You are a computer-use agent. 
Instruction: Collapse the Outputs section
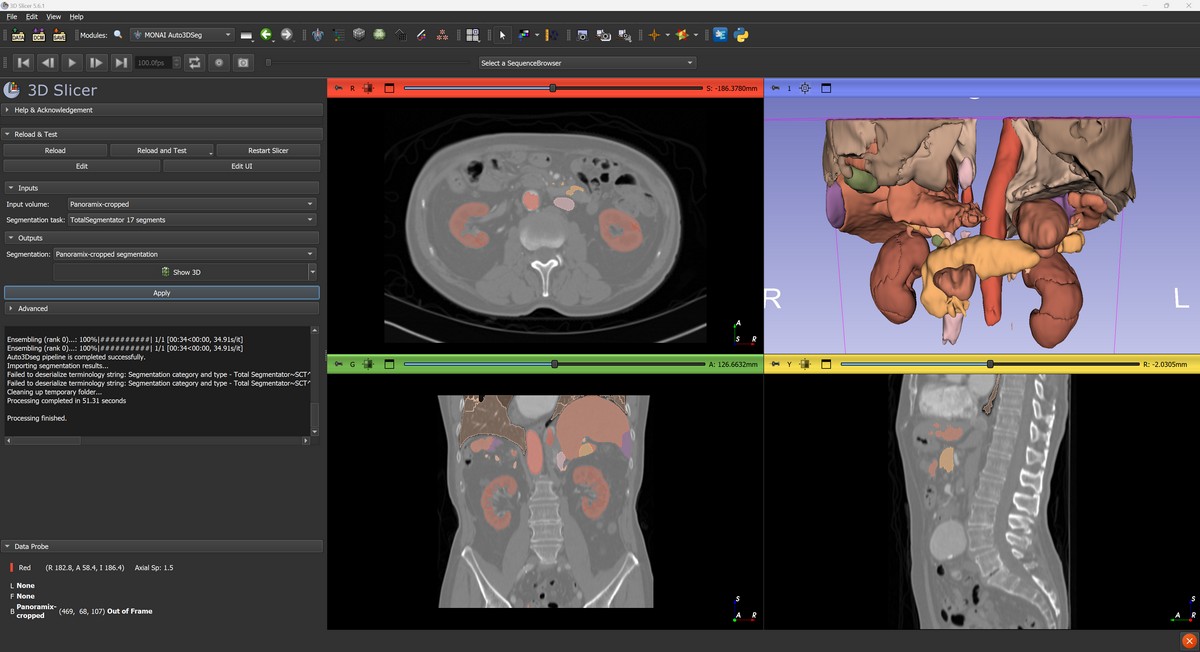click(x=162, y=238)
